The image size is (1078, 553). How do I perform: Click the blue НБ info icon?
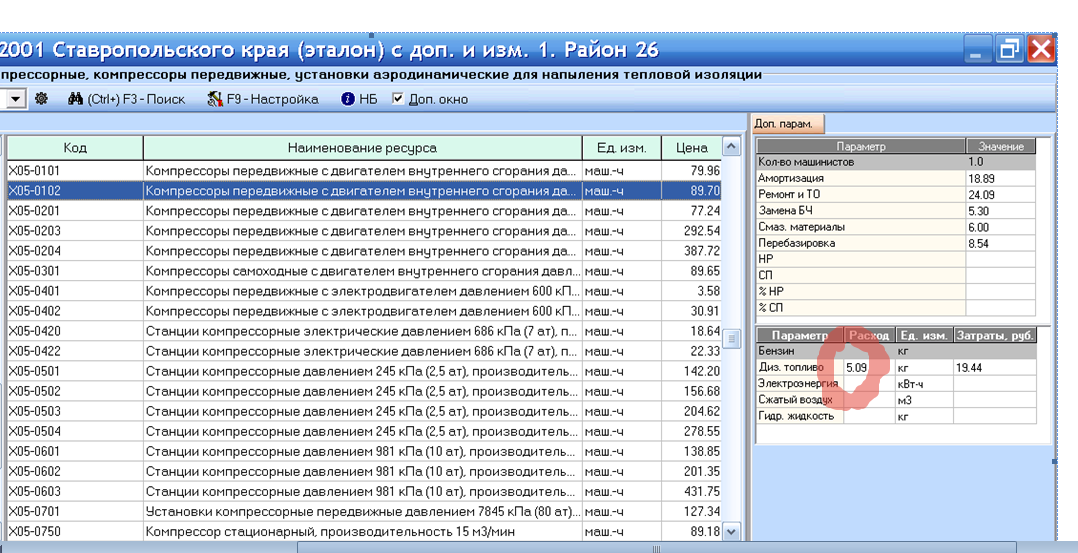click(x=348, y=99)
